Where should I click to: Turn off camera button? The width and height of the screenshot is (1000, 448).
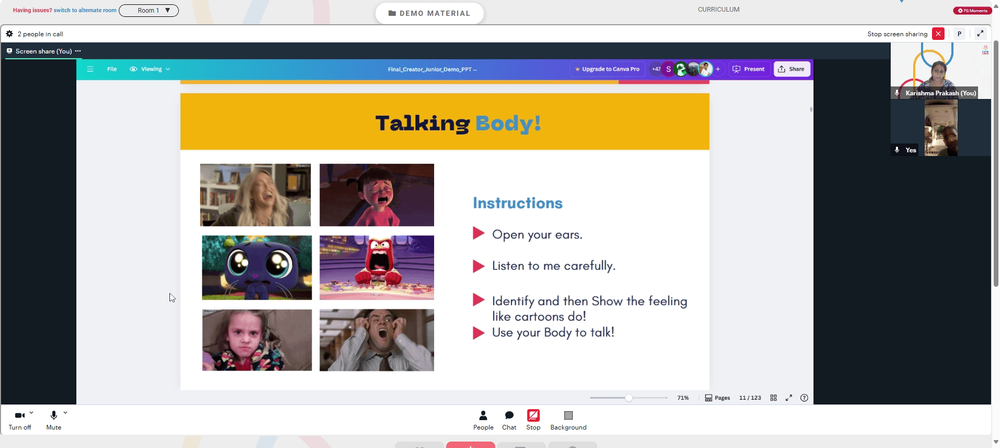[20, 420]
